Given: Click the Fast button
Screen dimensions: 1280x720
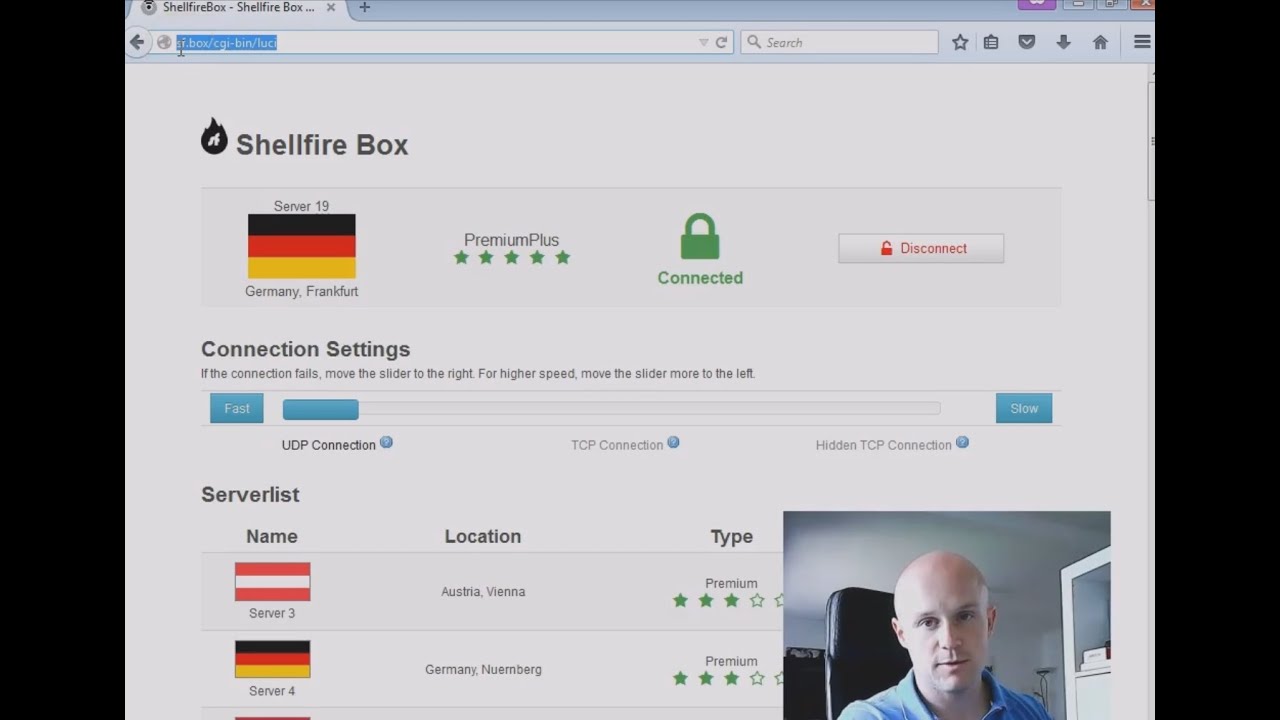Looking at the screenshot, I should click(237, 408).
